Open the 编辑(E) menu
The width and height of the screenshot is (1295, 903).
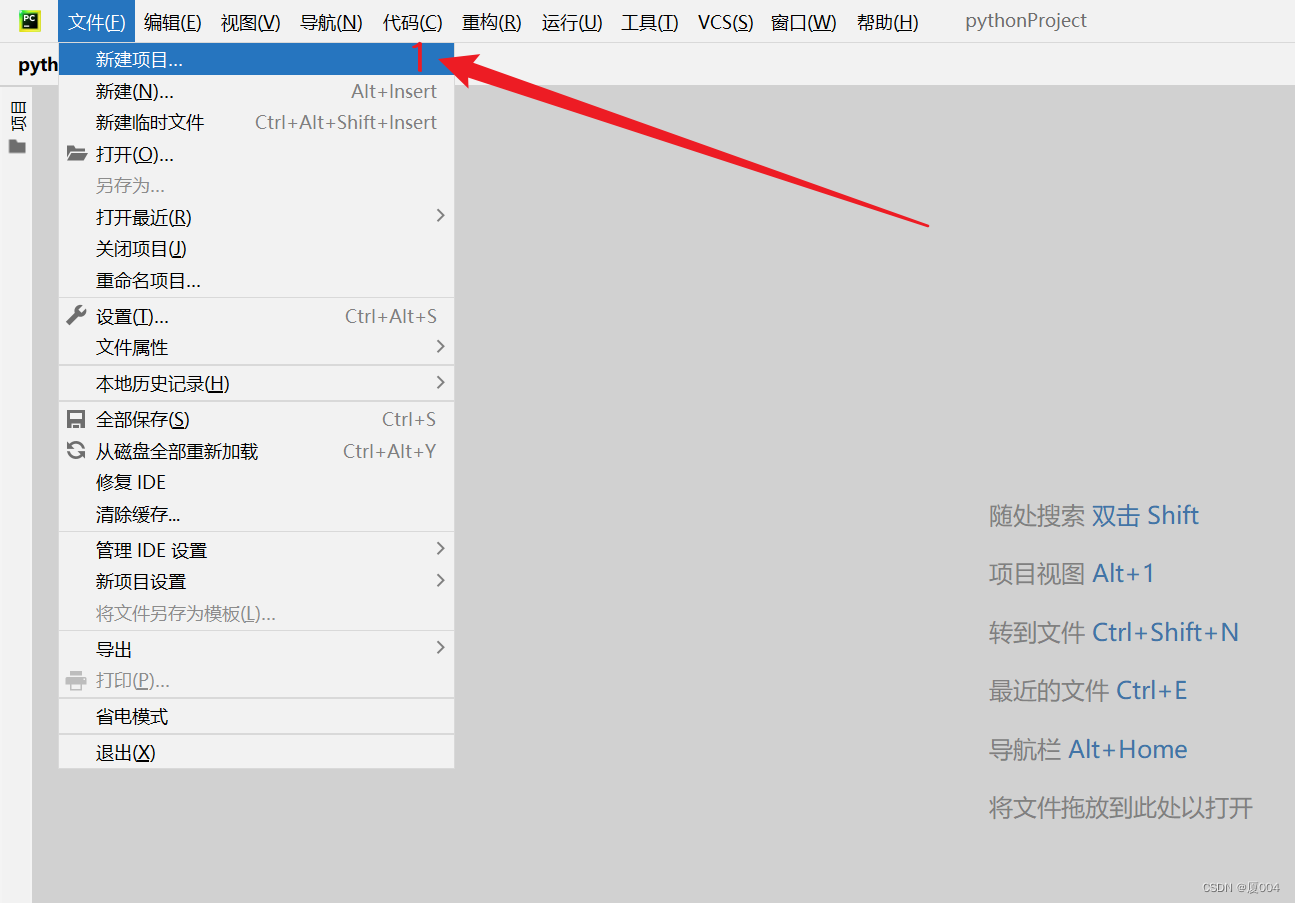[172, 22]
